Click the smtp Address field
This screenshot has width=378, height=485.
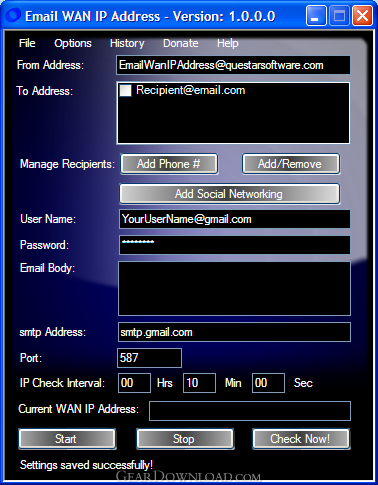point(234,332)
